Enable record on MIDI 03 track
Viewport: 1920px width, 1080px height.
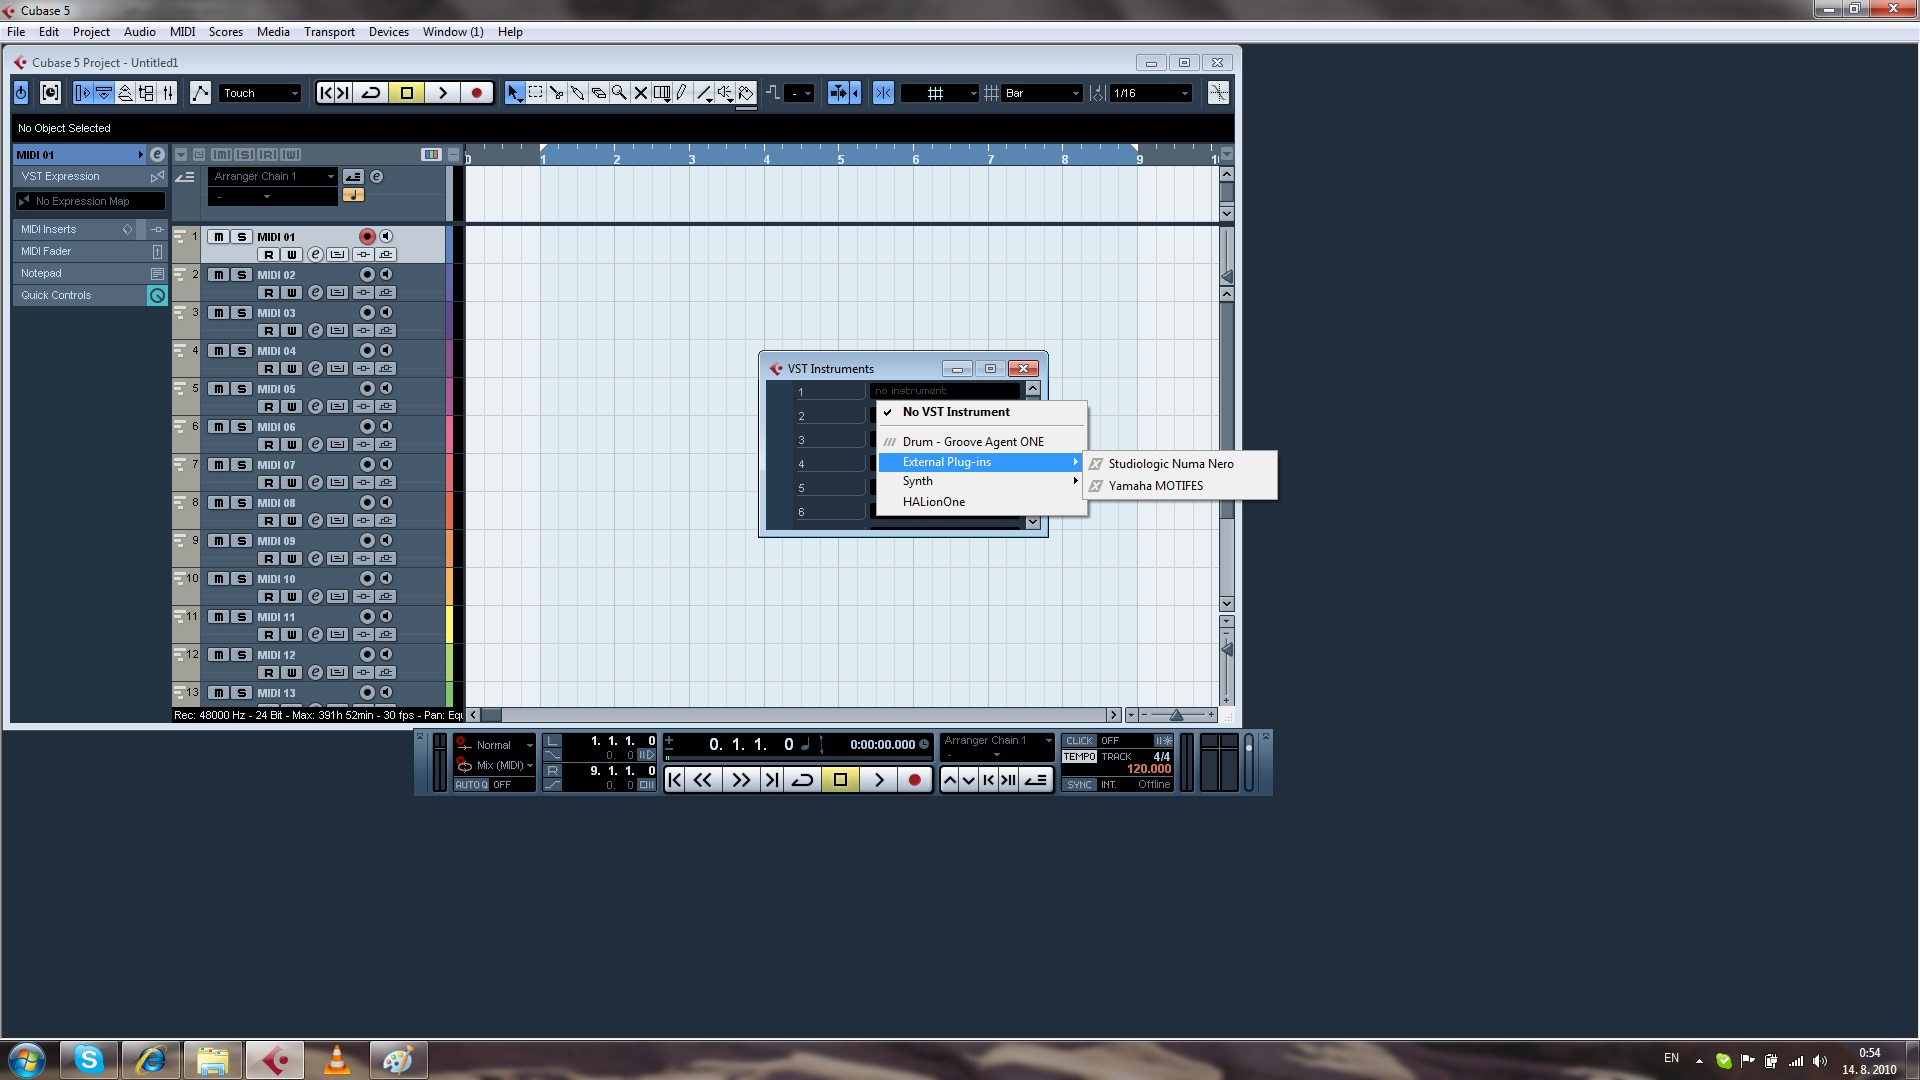click(x=367, y=313)
